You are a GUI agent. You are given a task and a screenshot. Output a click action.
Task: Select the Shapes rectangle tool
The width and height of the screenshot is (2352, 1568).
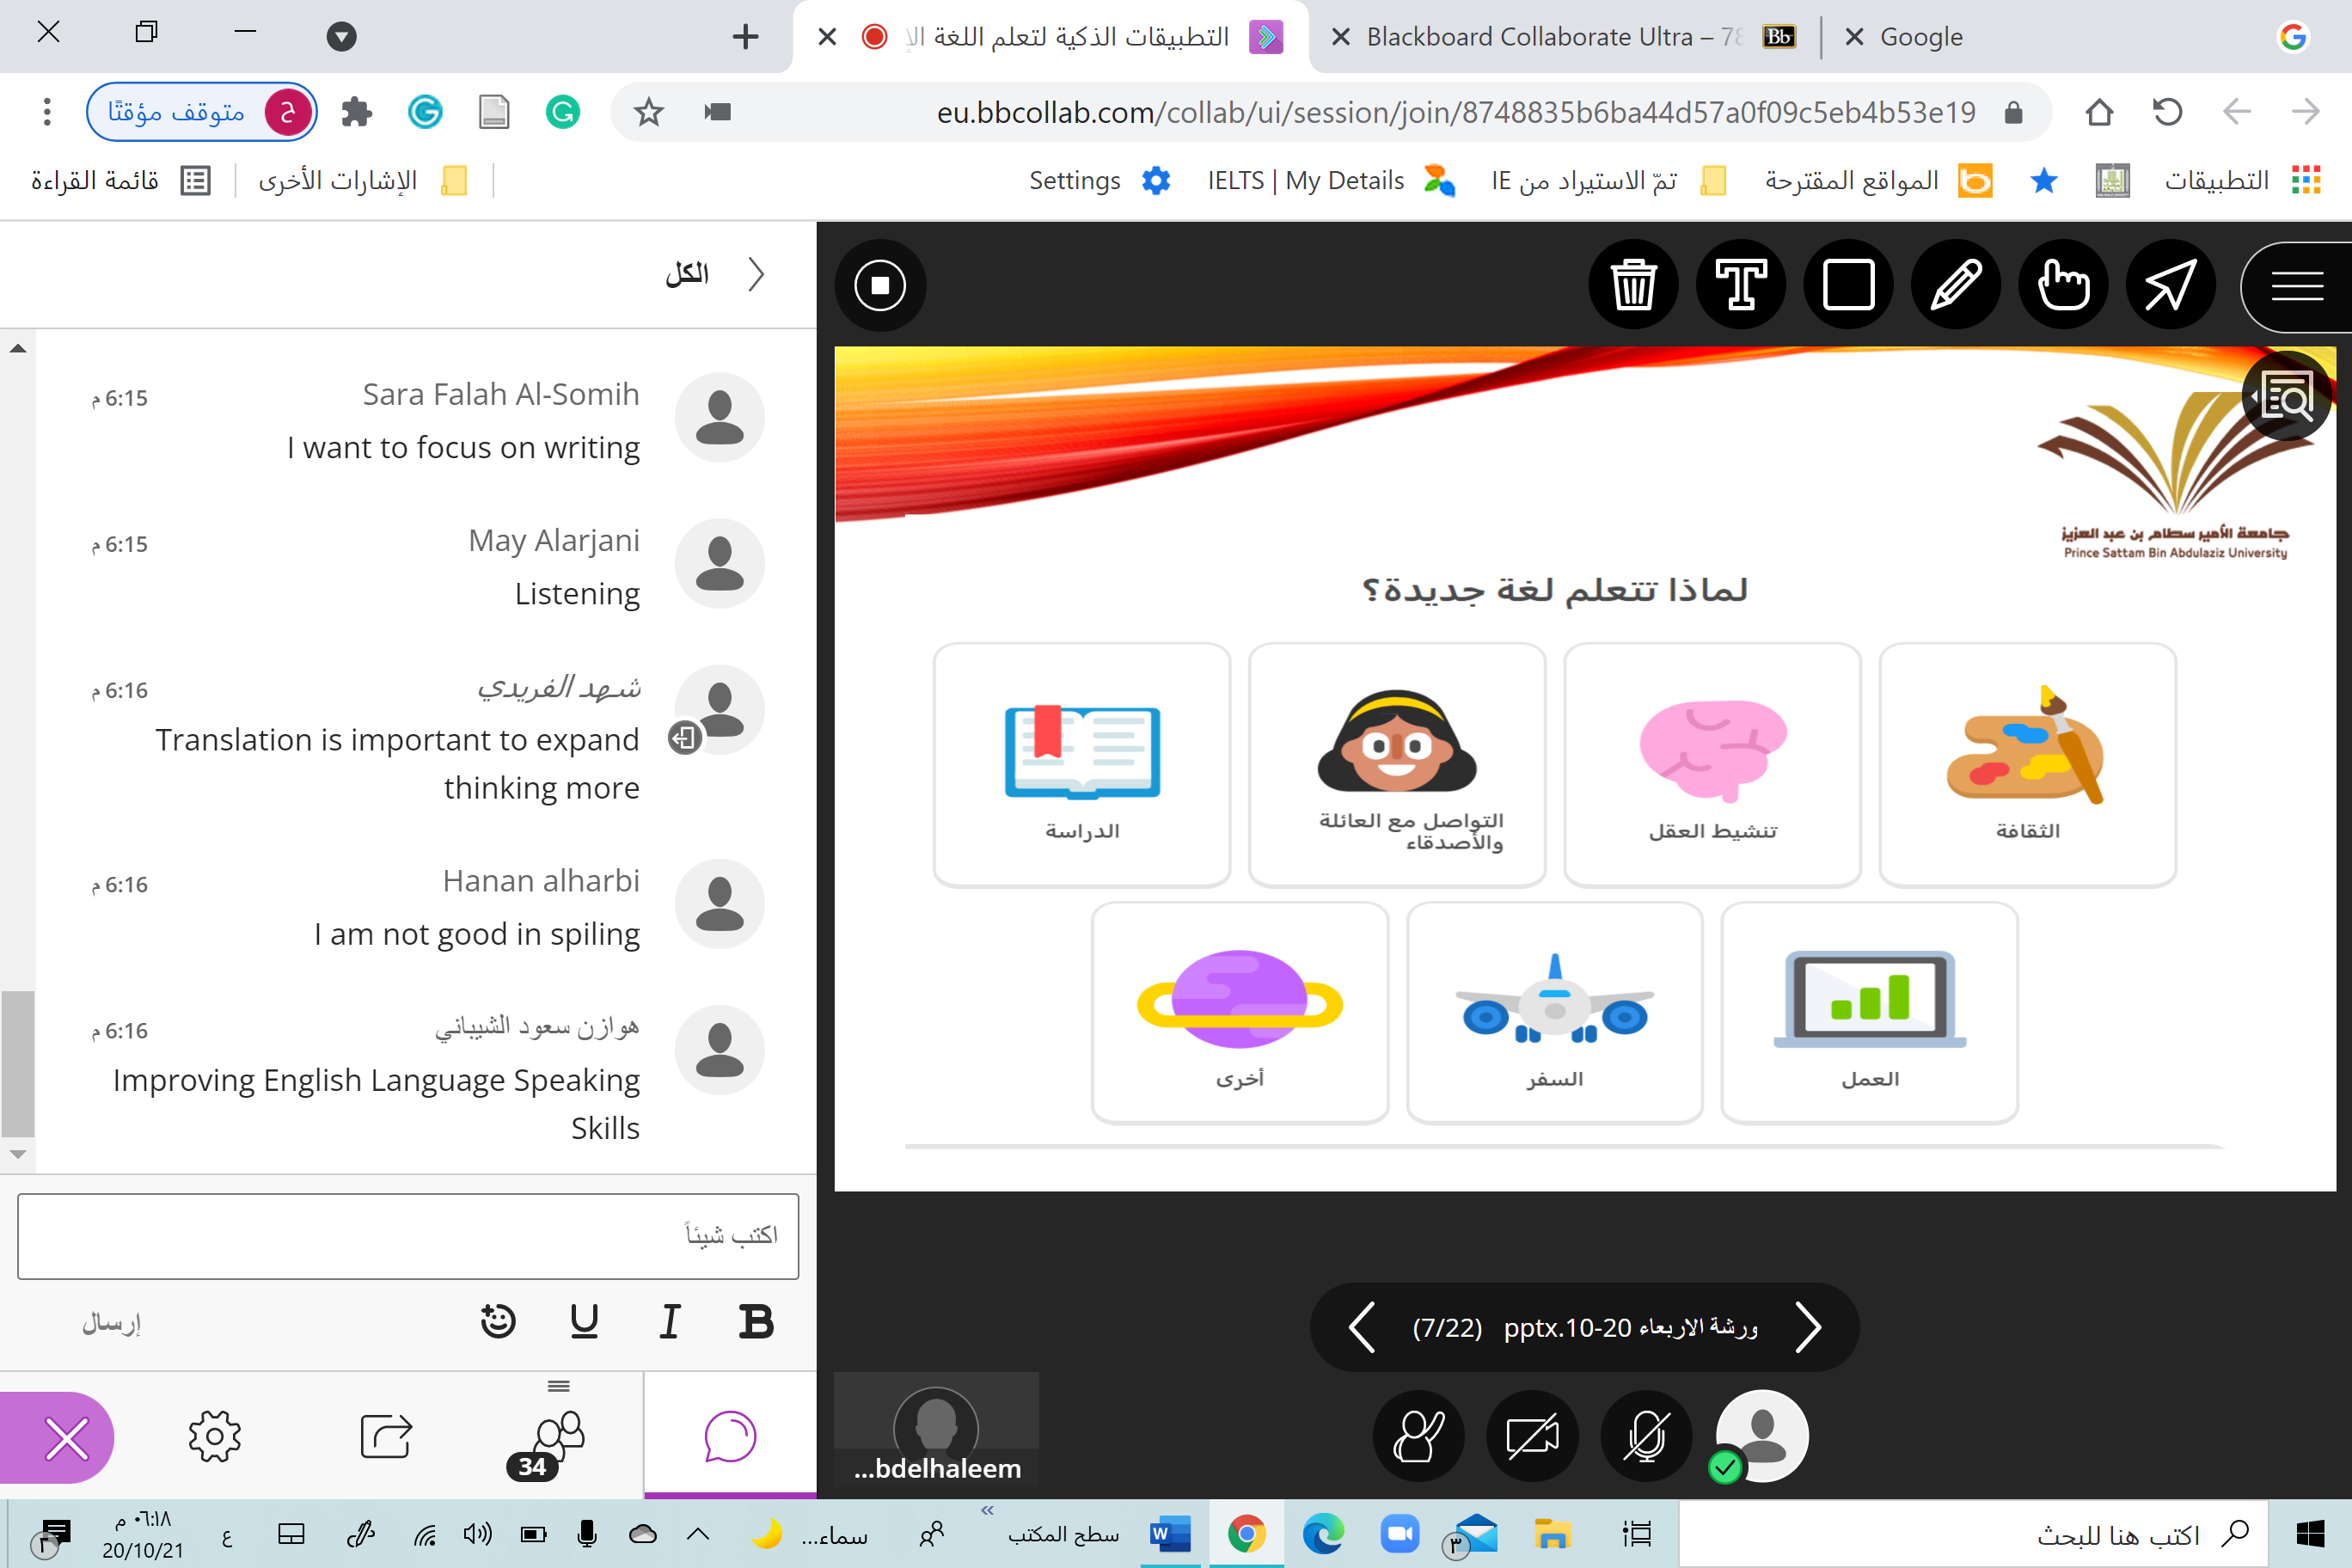(1848, 285)
